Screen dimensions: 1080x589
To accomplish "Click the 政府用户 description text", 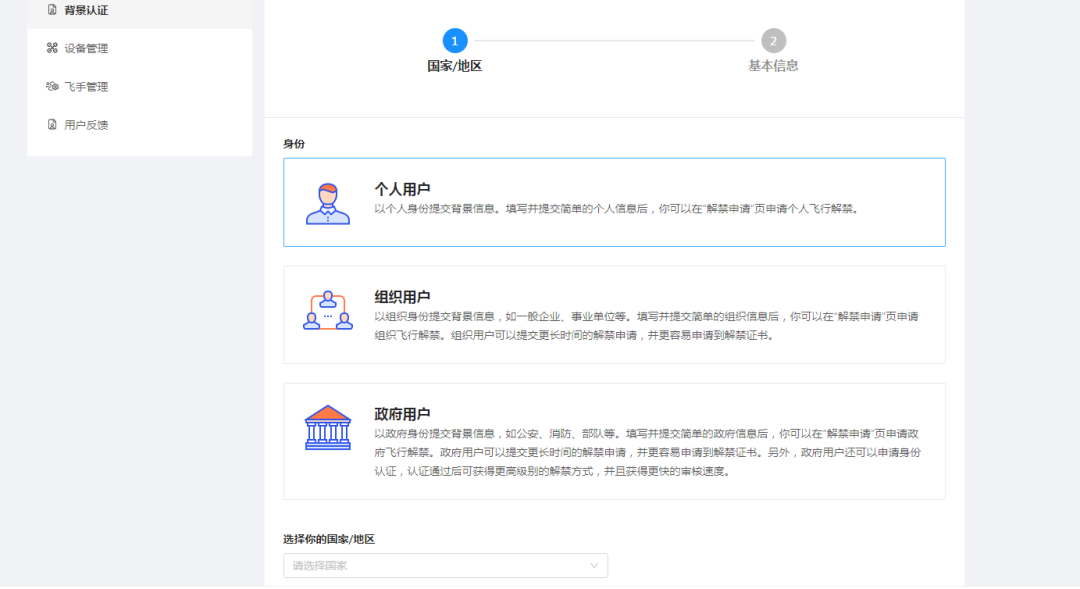I will click(647, 453).
